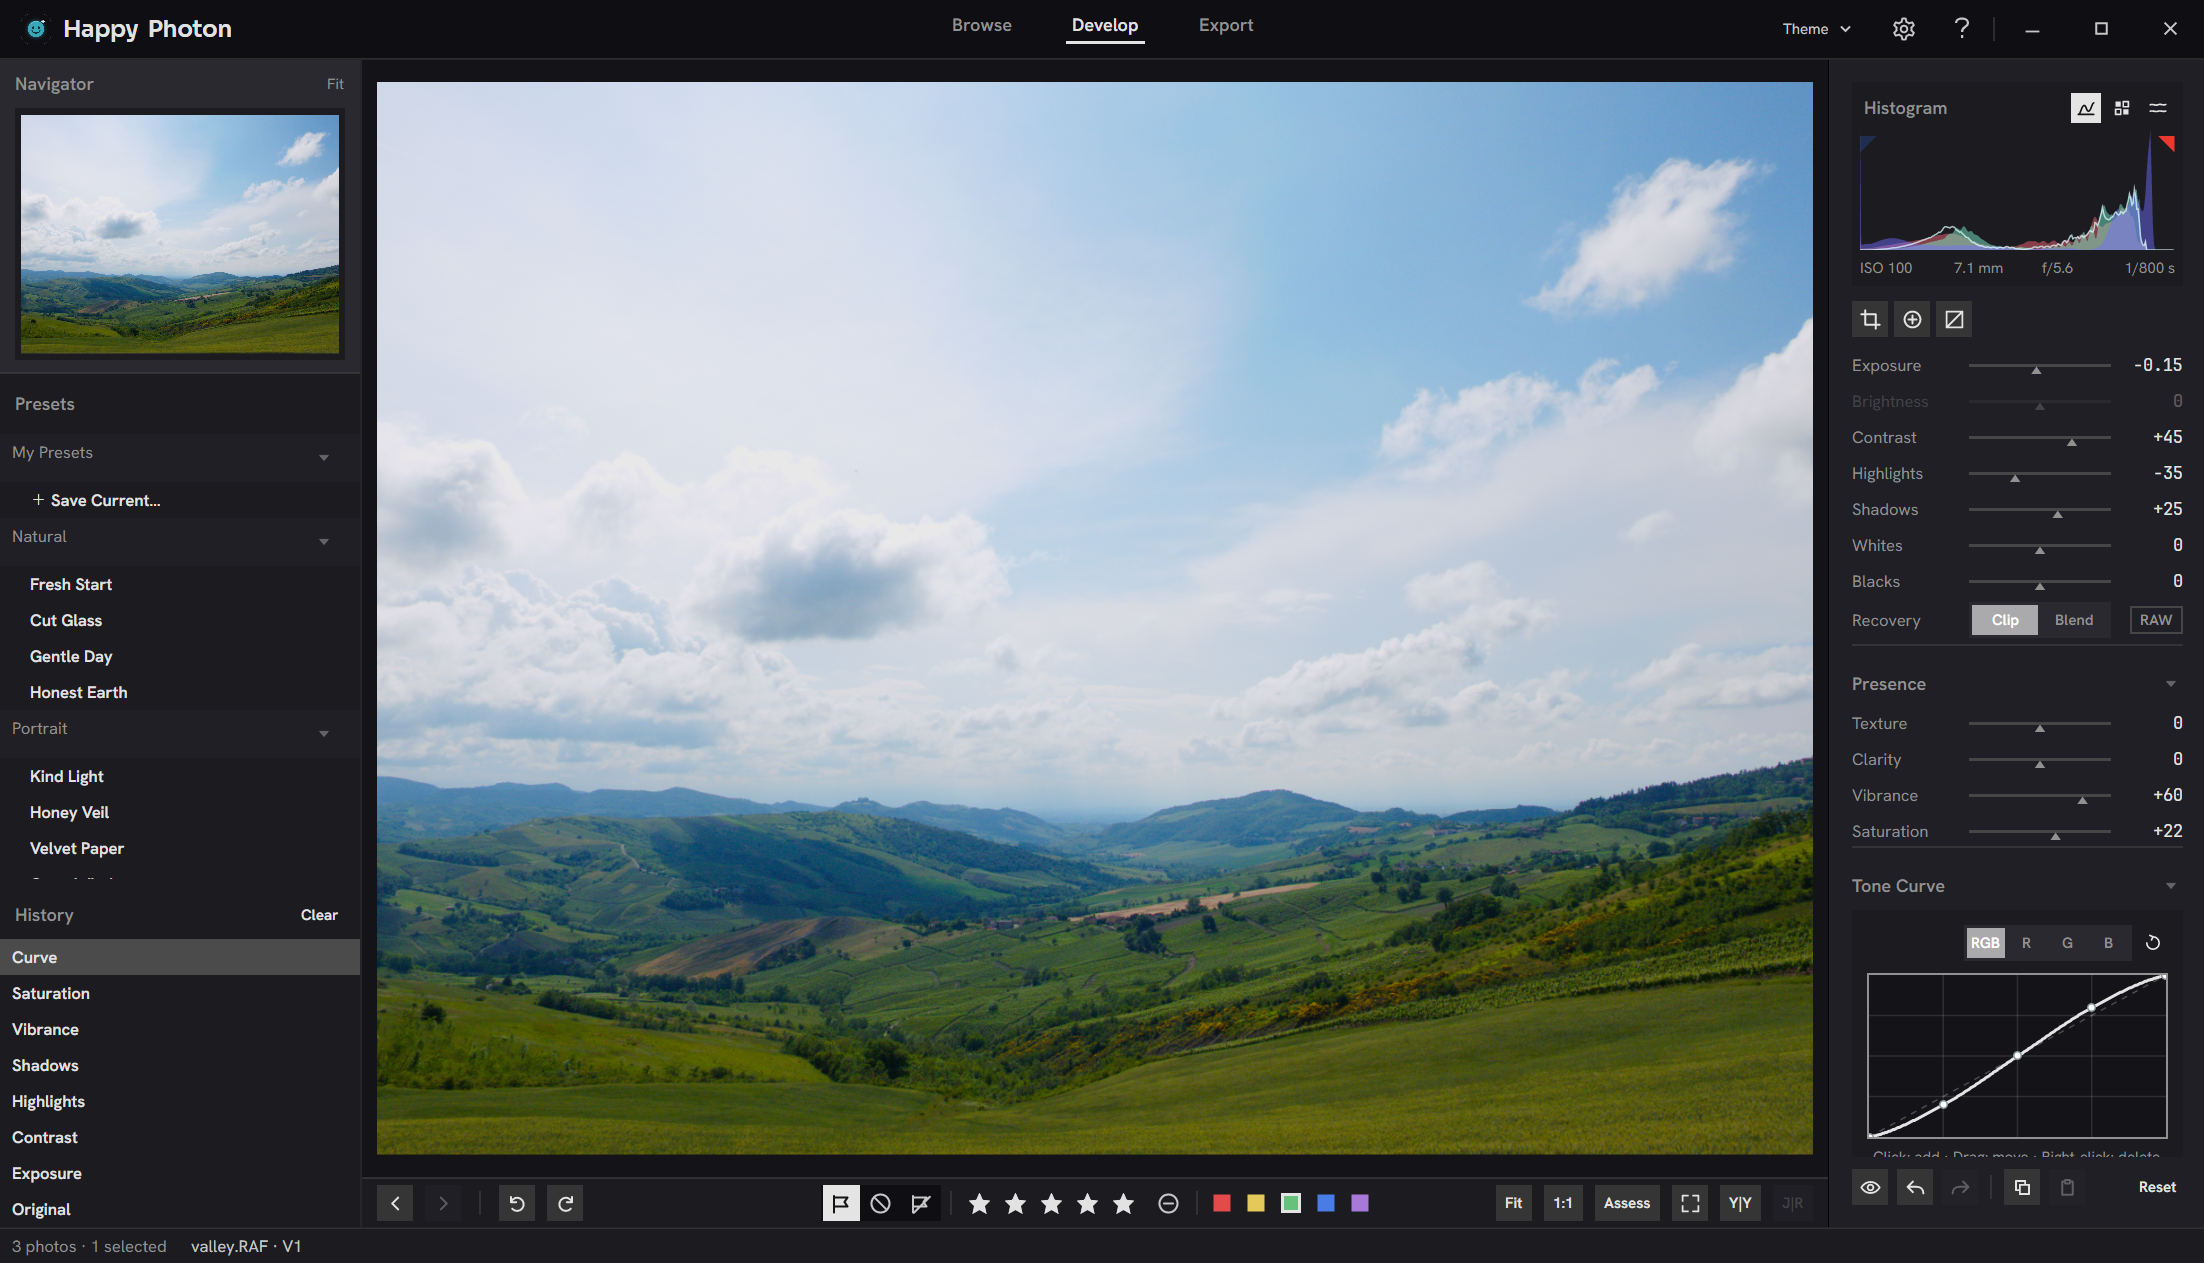The width and height of the screenshot is (2204, 1263).
Task: Rotate image clockwise
Action: (x=565, y=1203)
